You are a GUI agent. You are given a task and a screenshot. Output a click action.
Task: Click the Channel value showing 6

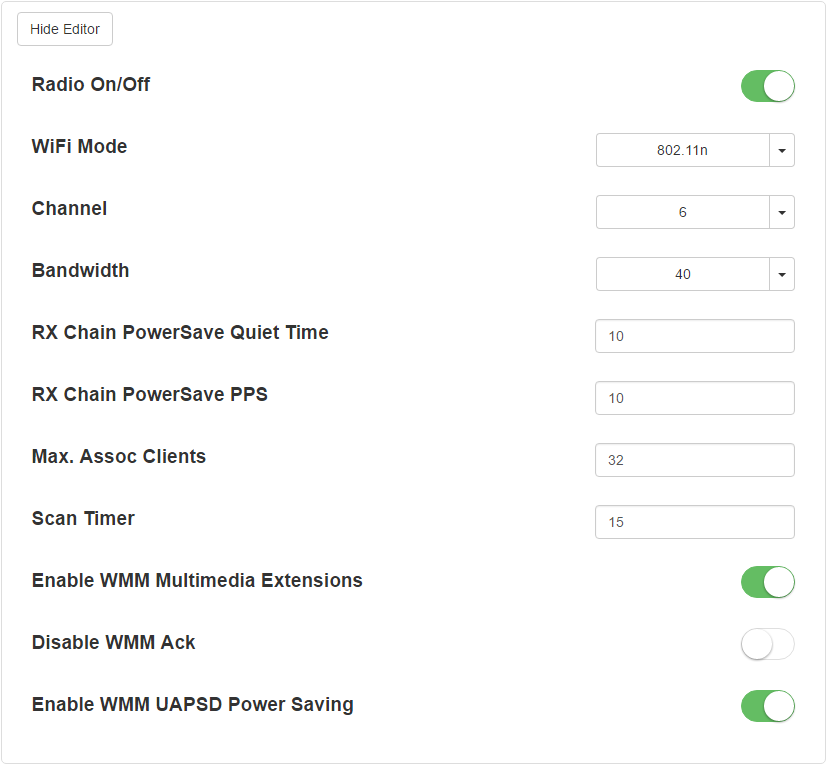682,212
